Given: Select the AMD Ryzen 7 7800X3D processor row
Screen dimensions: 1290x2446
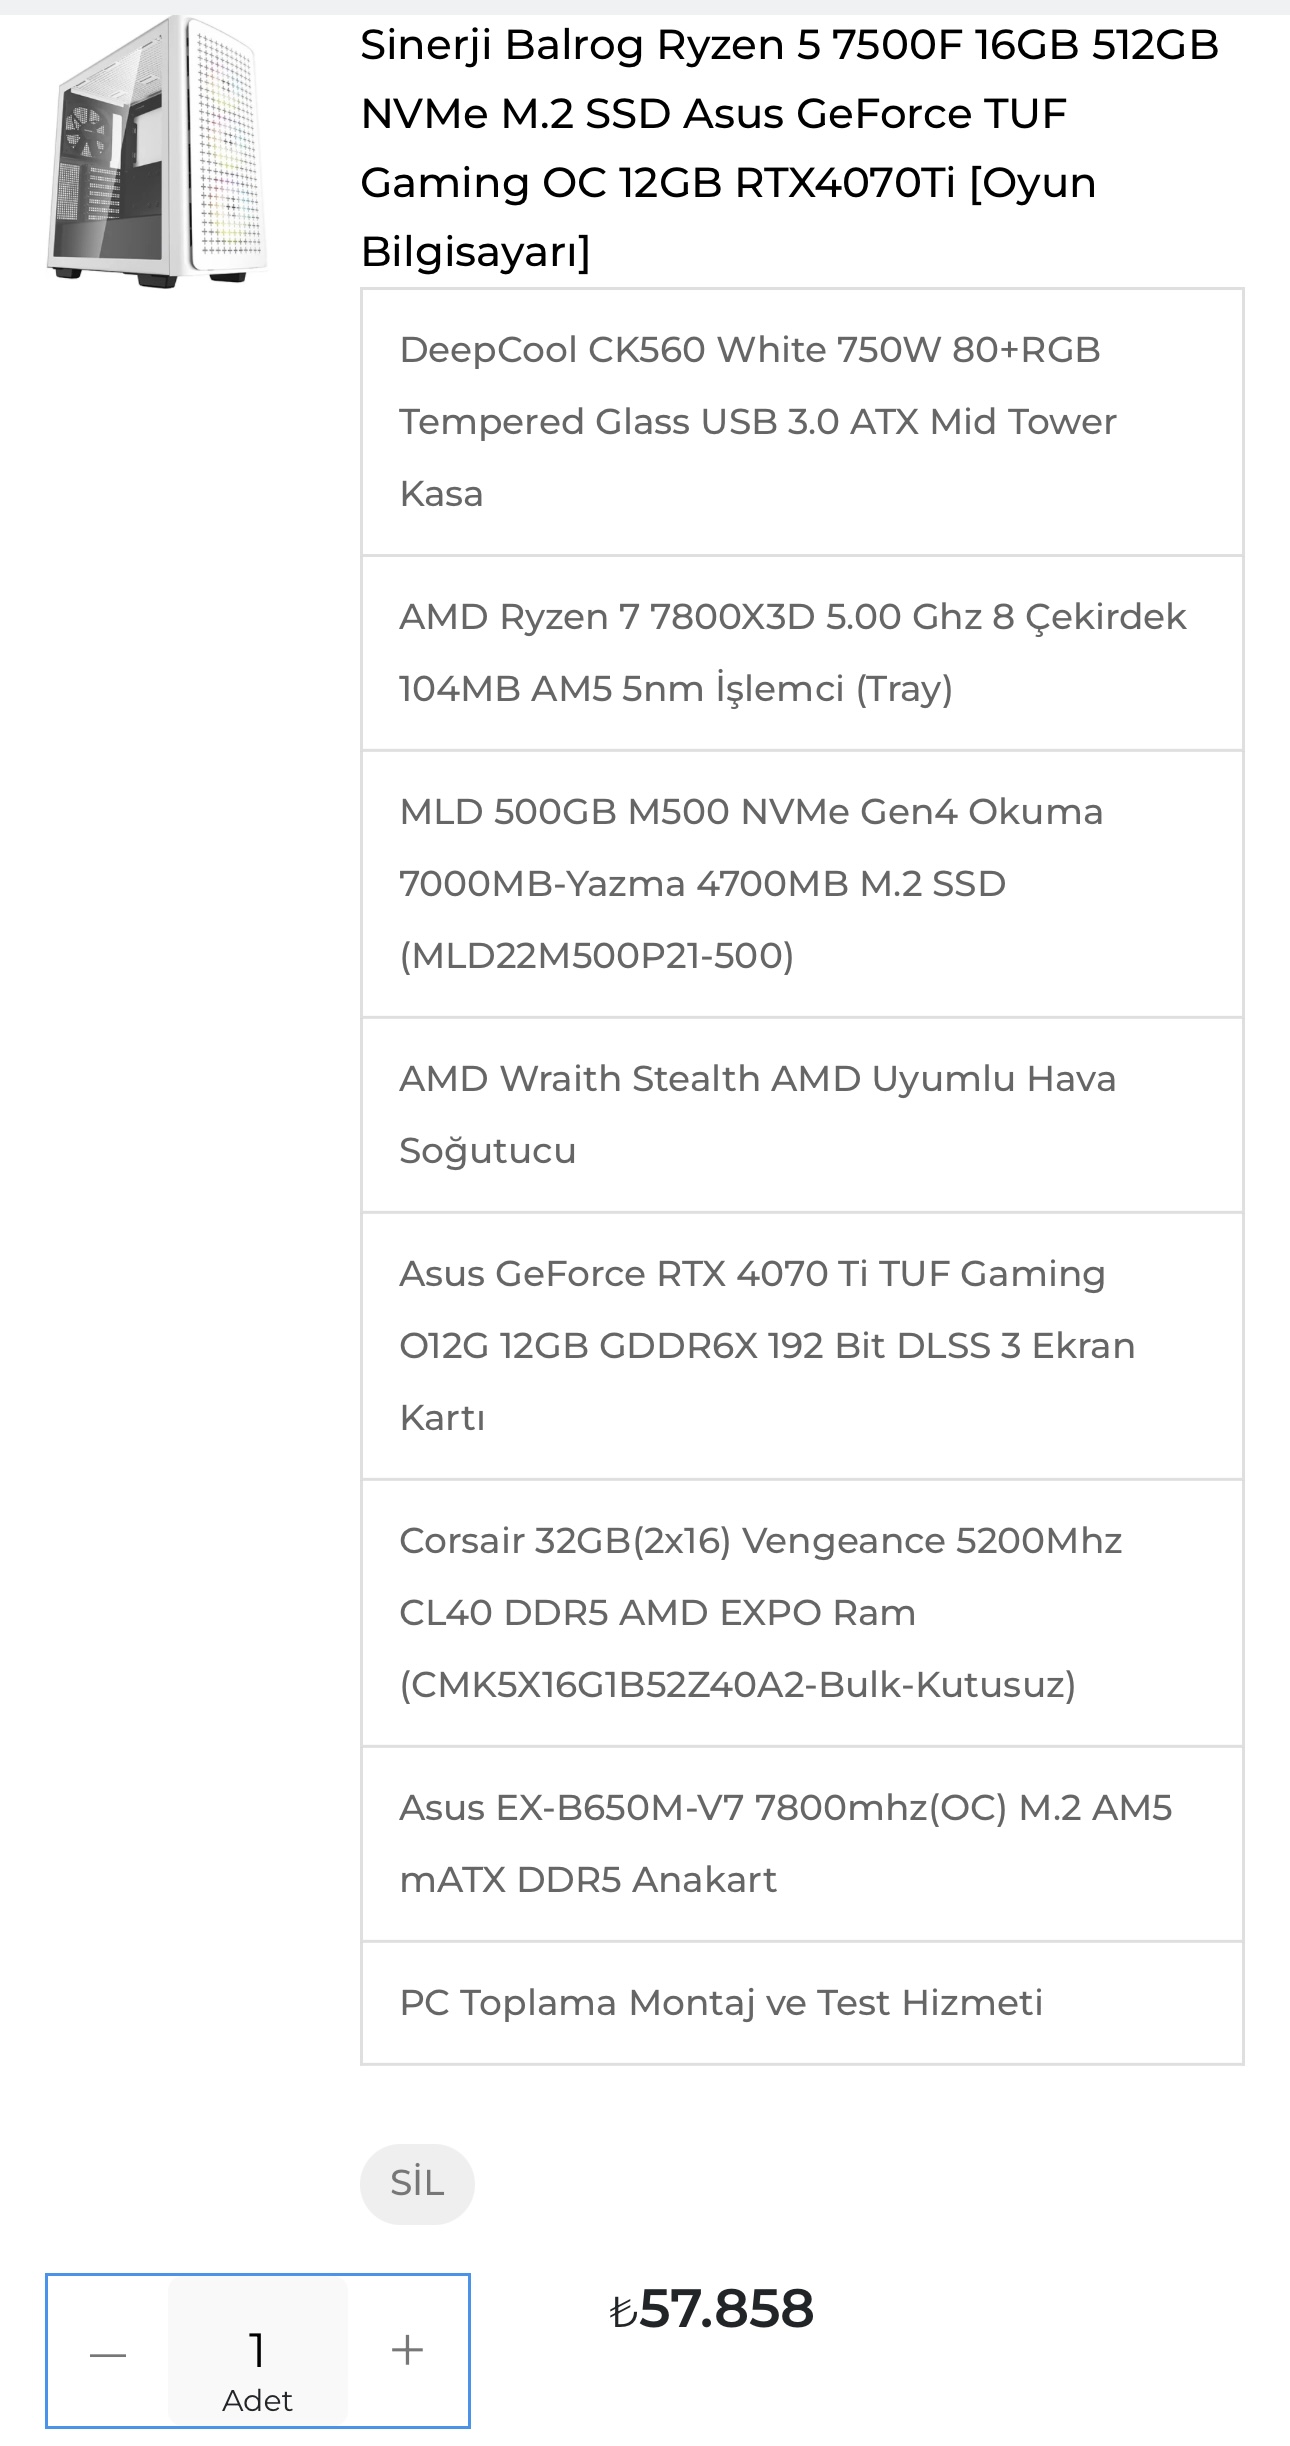Looking at the screenshot, I should pyautogui.click(x=802, y=653).
